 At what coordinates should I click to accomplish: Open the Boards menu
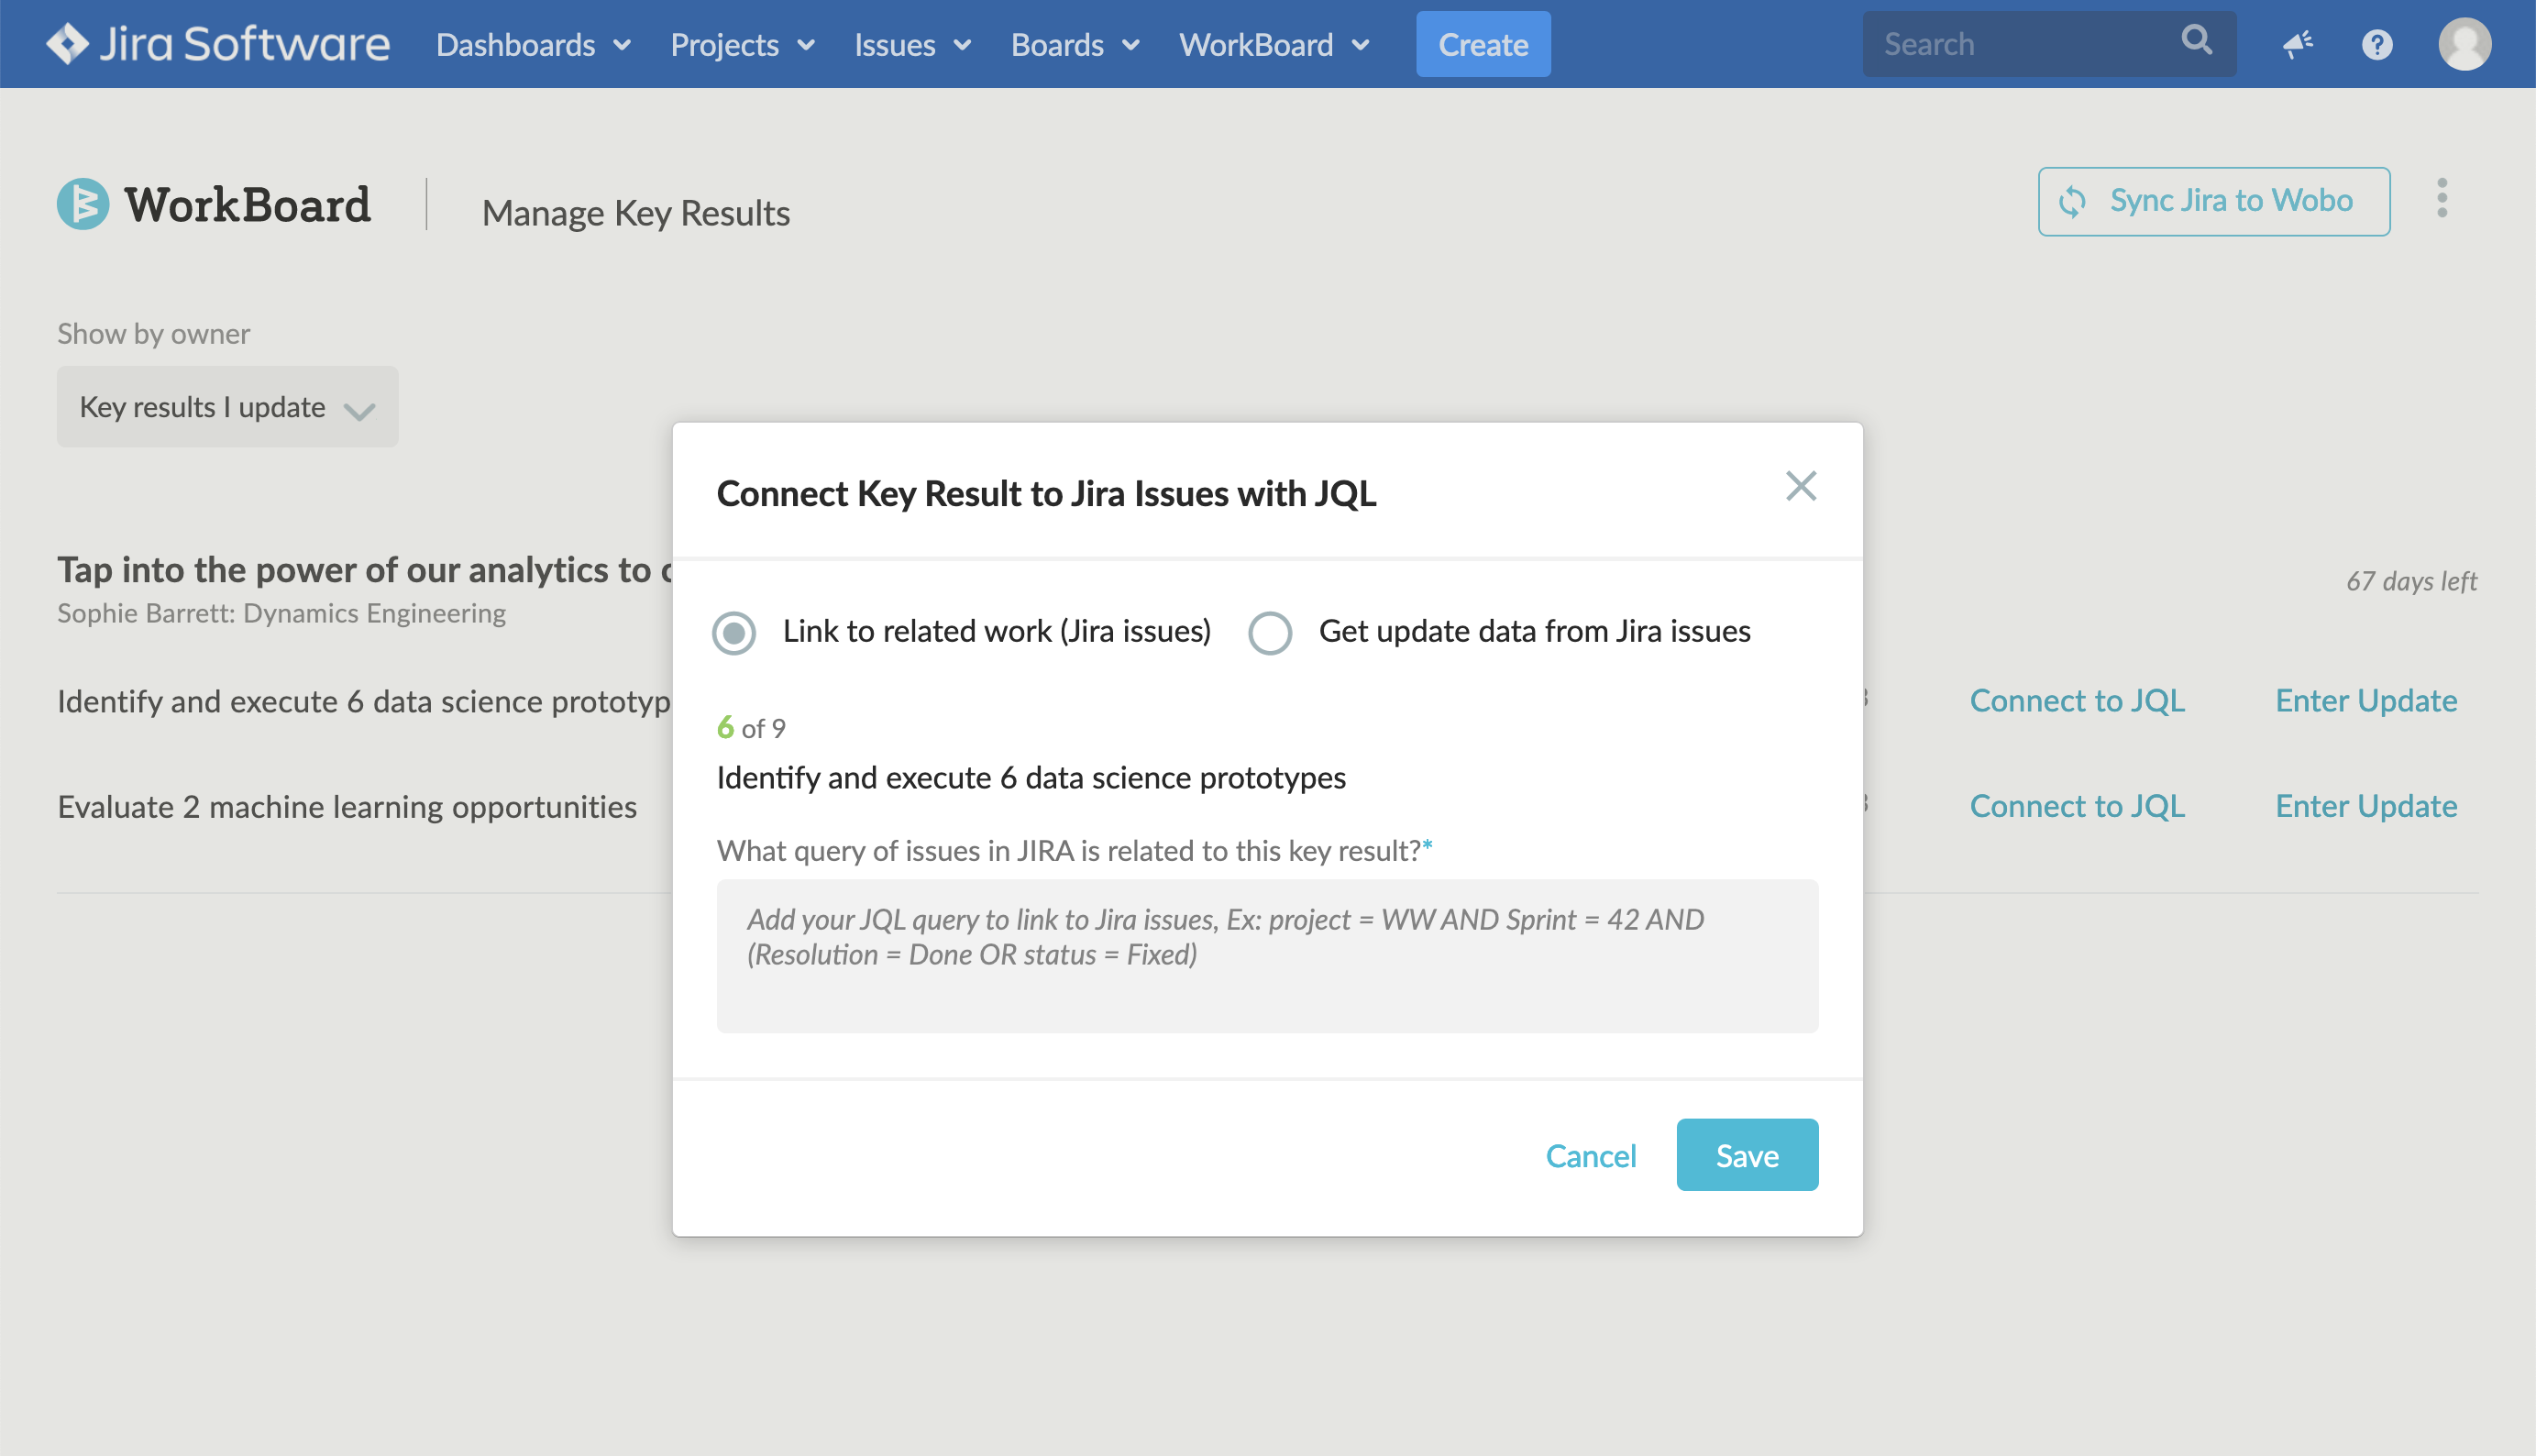[1075, 44]
